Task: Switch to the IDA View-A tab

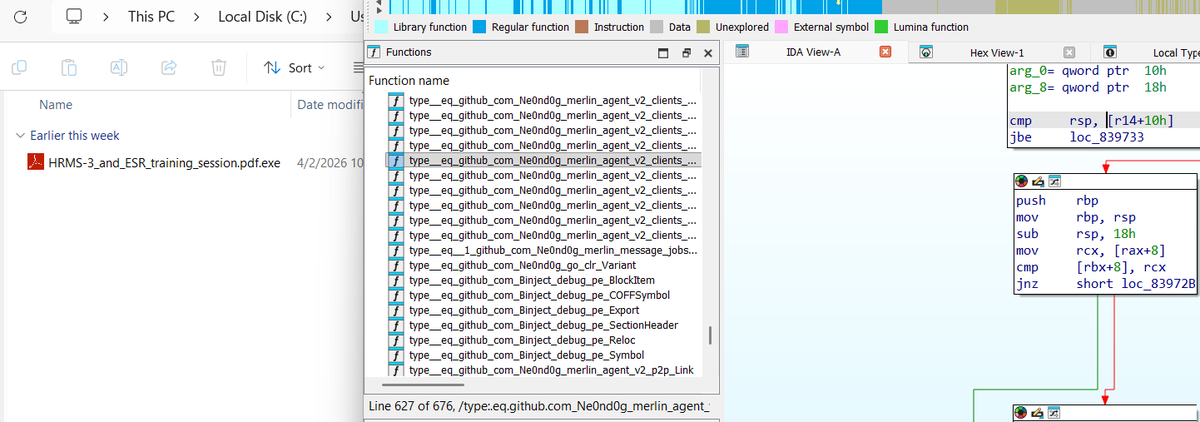Action: click(x=814, y=52)
